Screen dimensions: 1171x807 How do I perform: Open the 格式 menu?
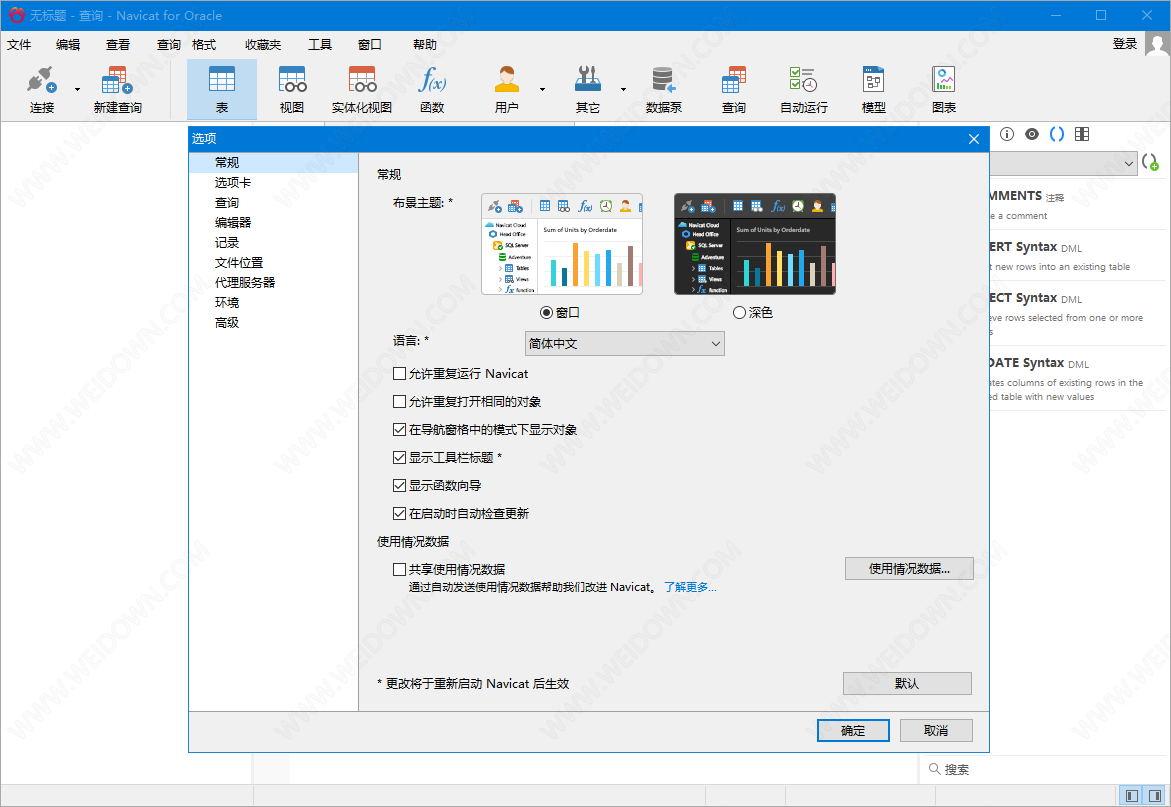[204, 45]
